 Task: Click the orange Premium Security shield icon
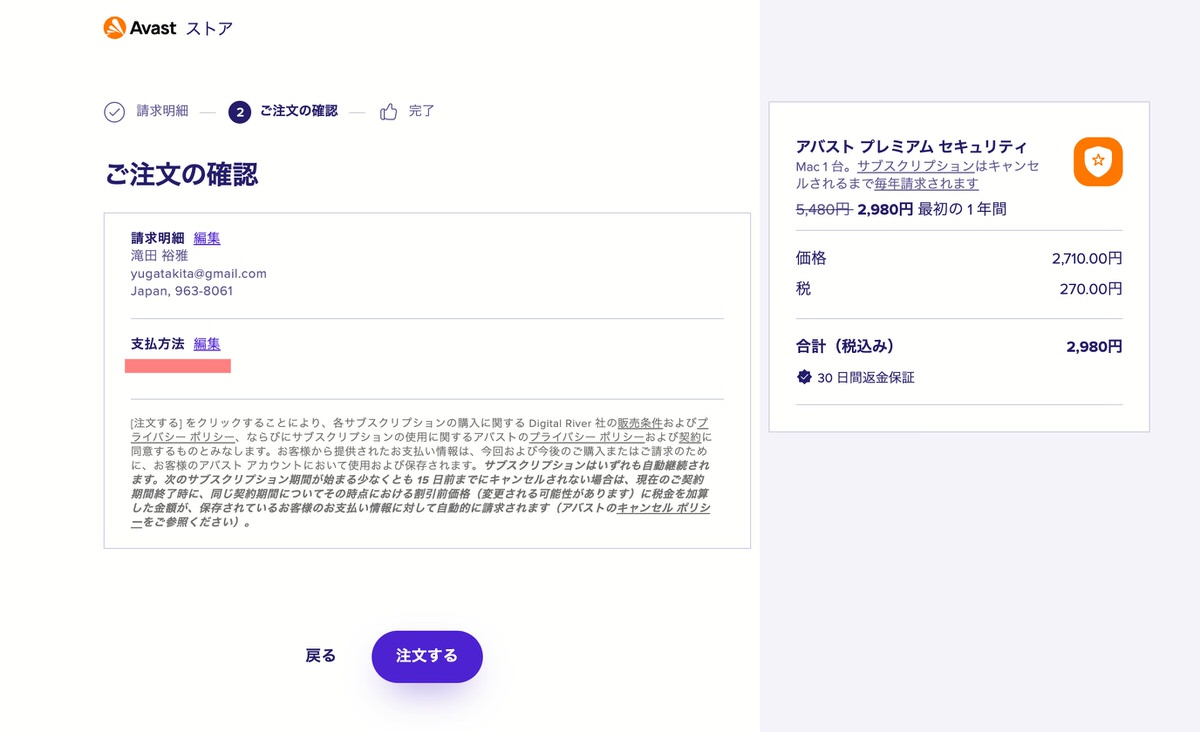pyautogui.click(x=1098, y=162)
